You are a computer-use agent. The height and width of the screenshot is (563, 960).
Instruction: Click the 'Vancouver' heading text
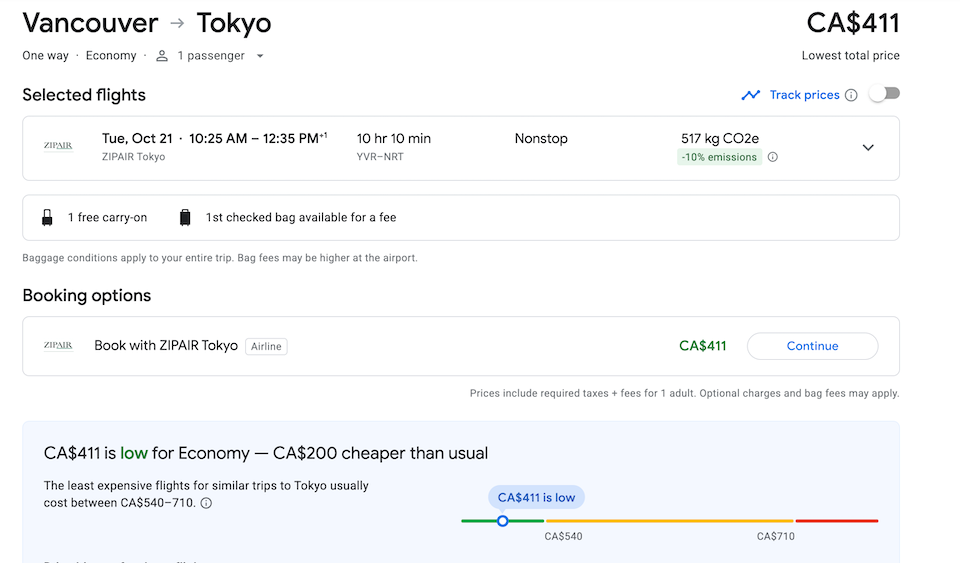[x=91, y=23]
